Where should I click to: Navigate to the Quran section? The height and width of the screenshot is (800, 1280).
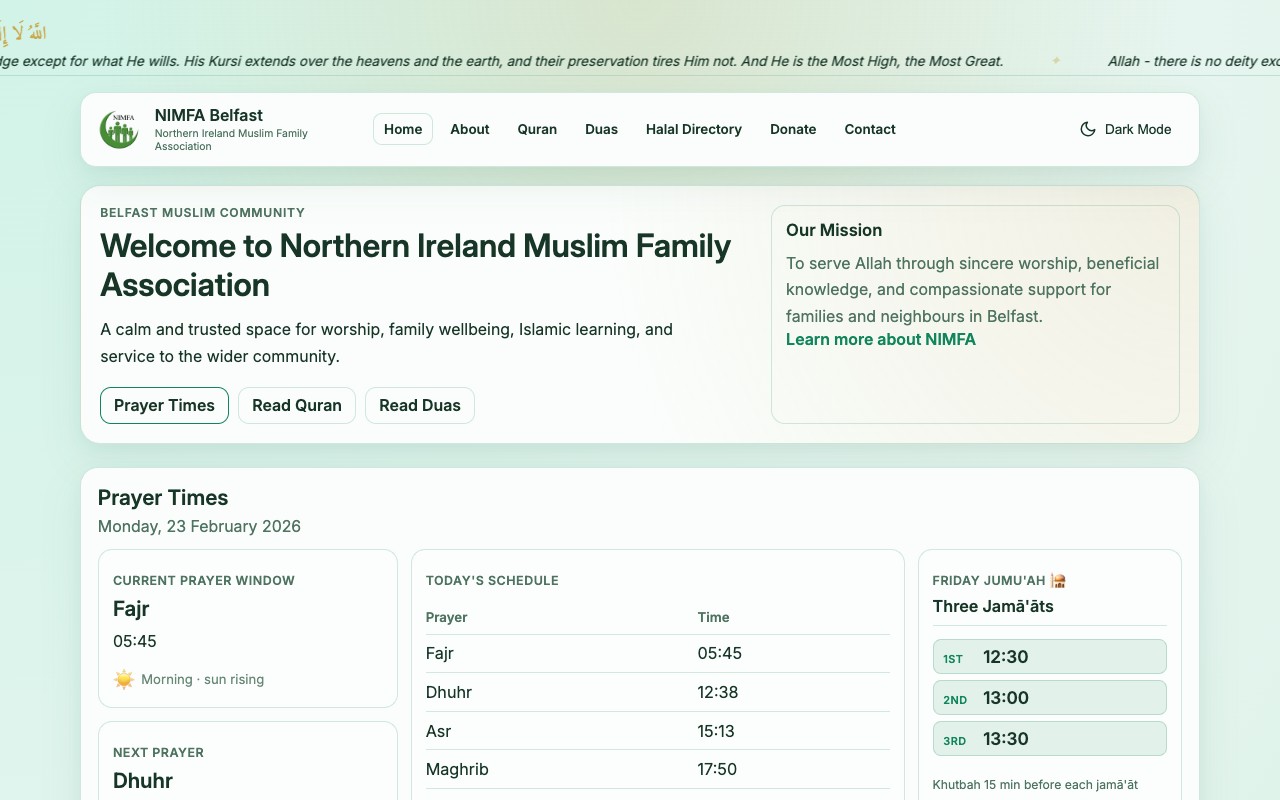click(x=537, y=129)
